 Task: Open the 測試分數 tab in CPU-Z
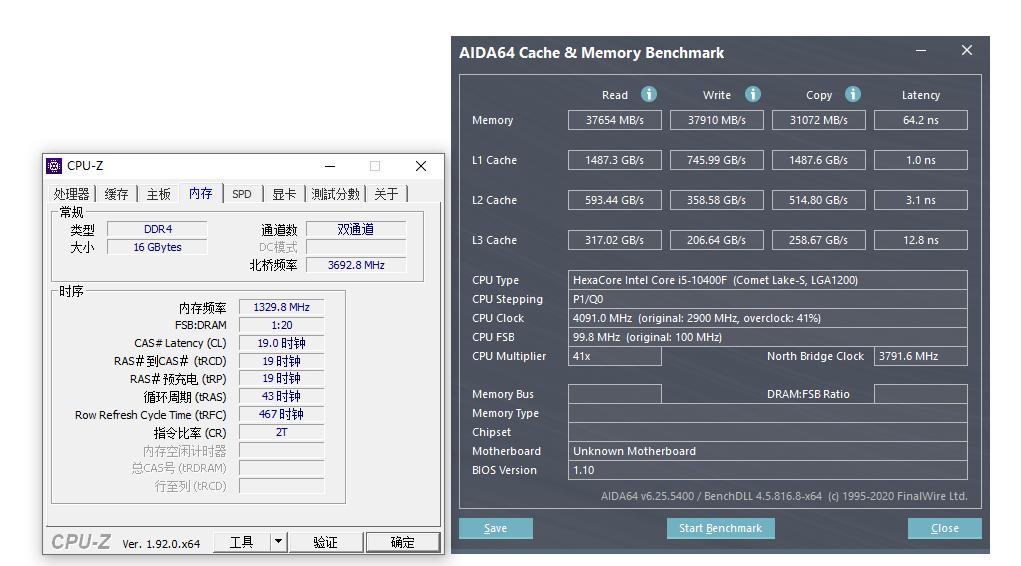335,194
